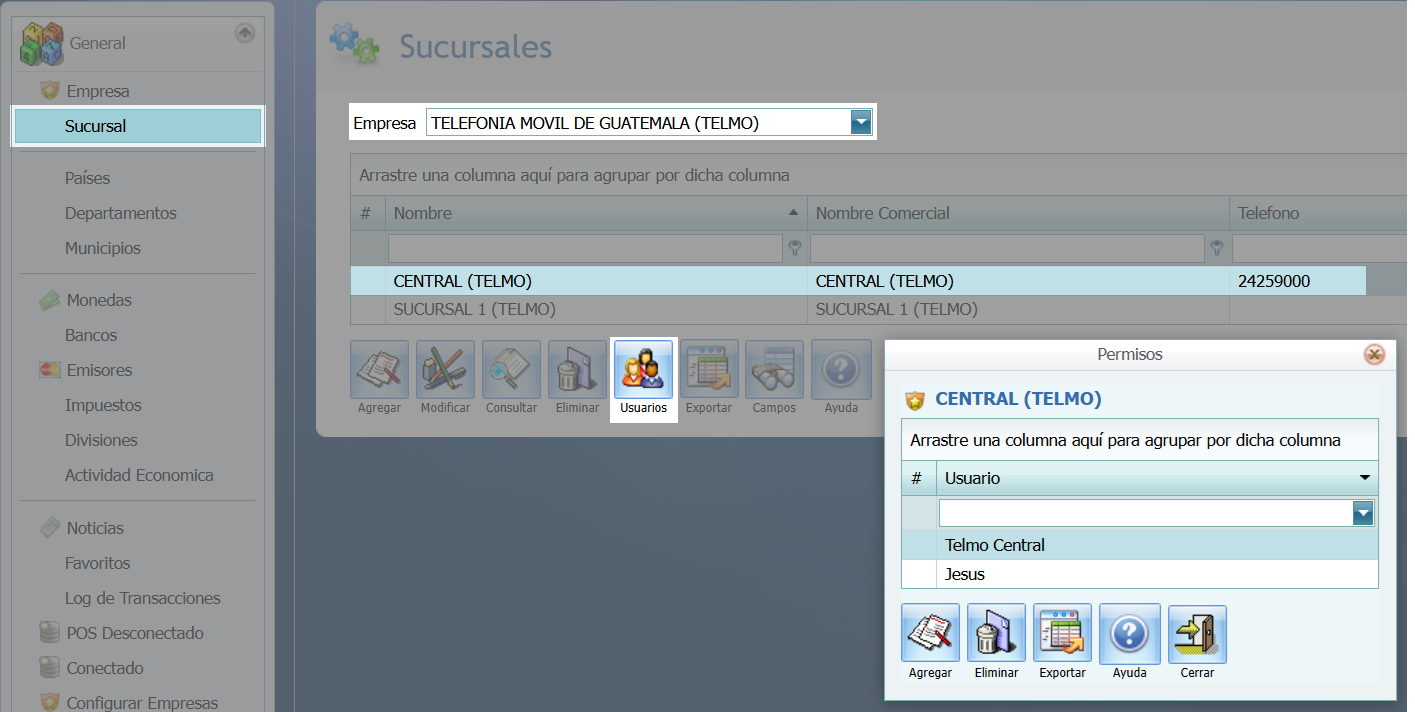Click the Usuarios icon in the Sucursales toolbar
This screenshot has width=1415, height=712.
(x=643, y=378)
